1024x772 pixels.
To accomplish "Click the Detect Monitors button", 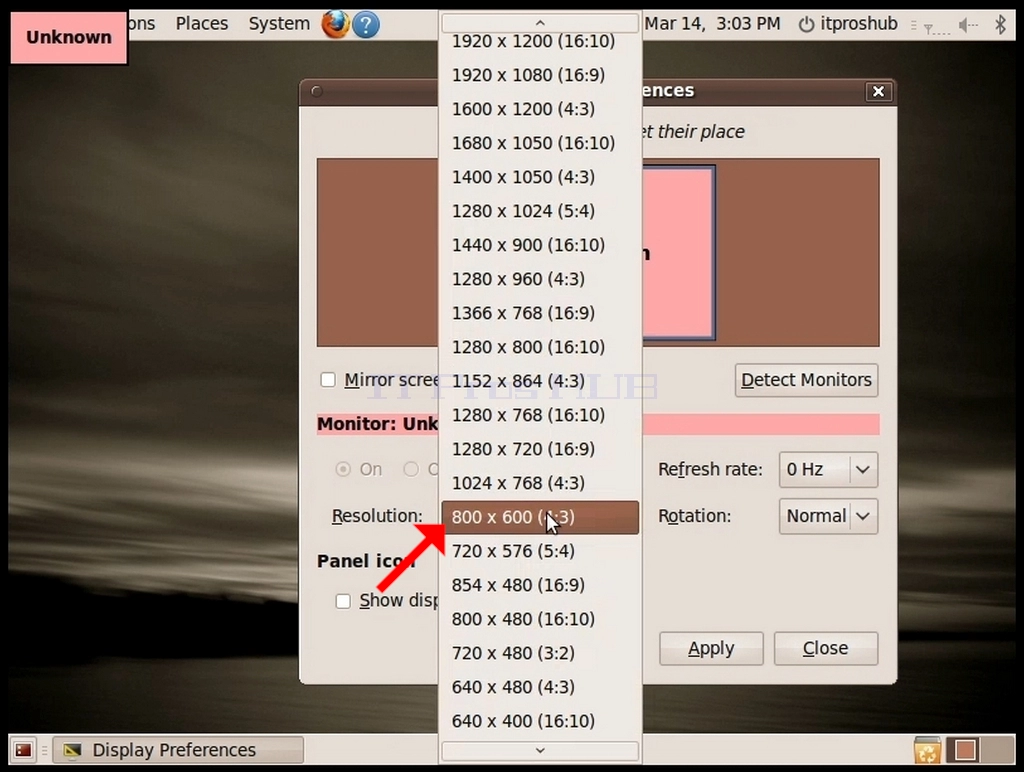I will pos(807,380).
